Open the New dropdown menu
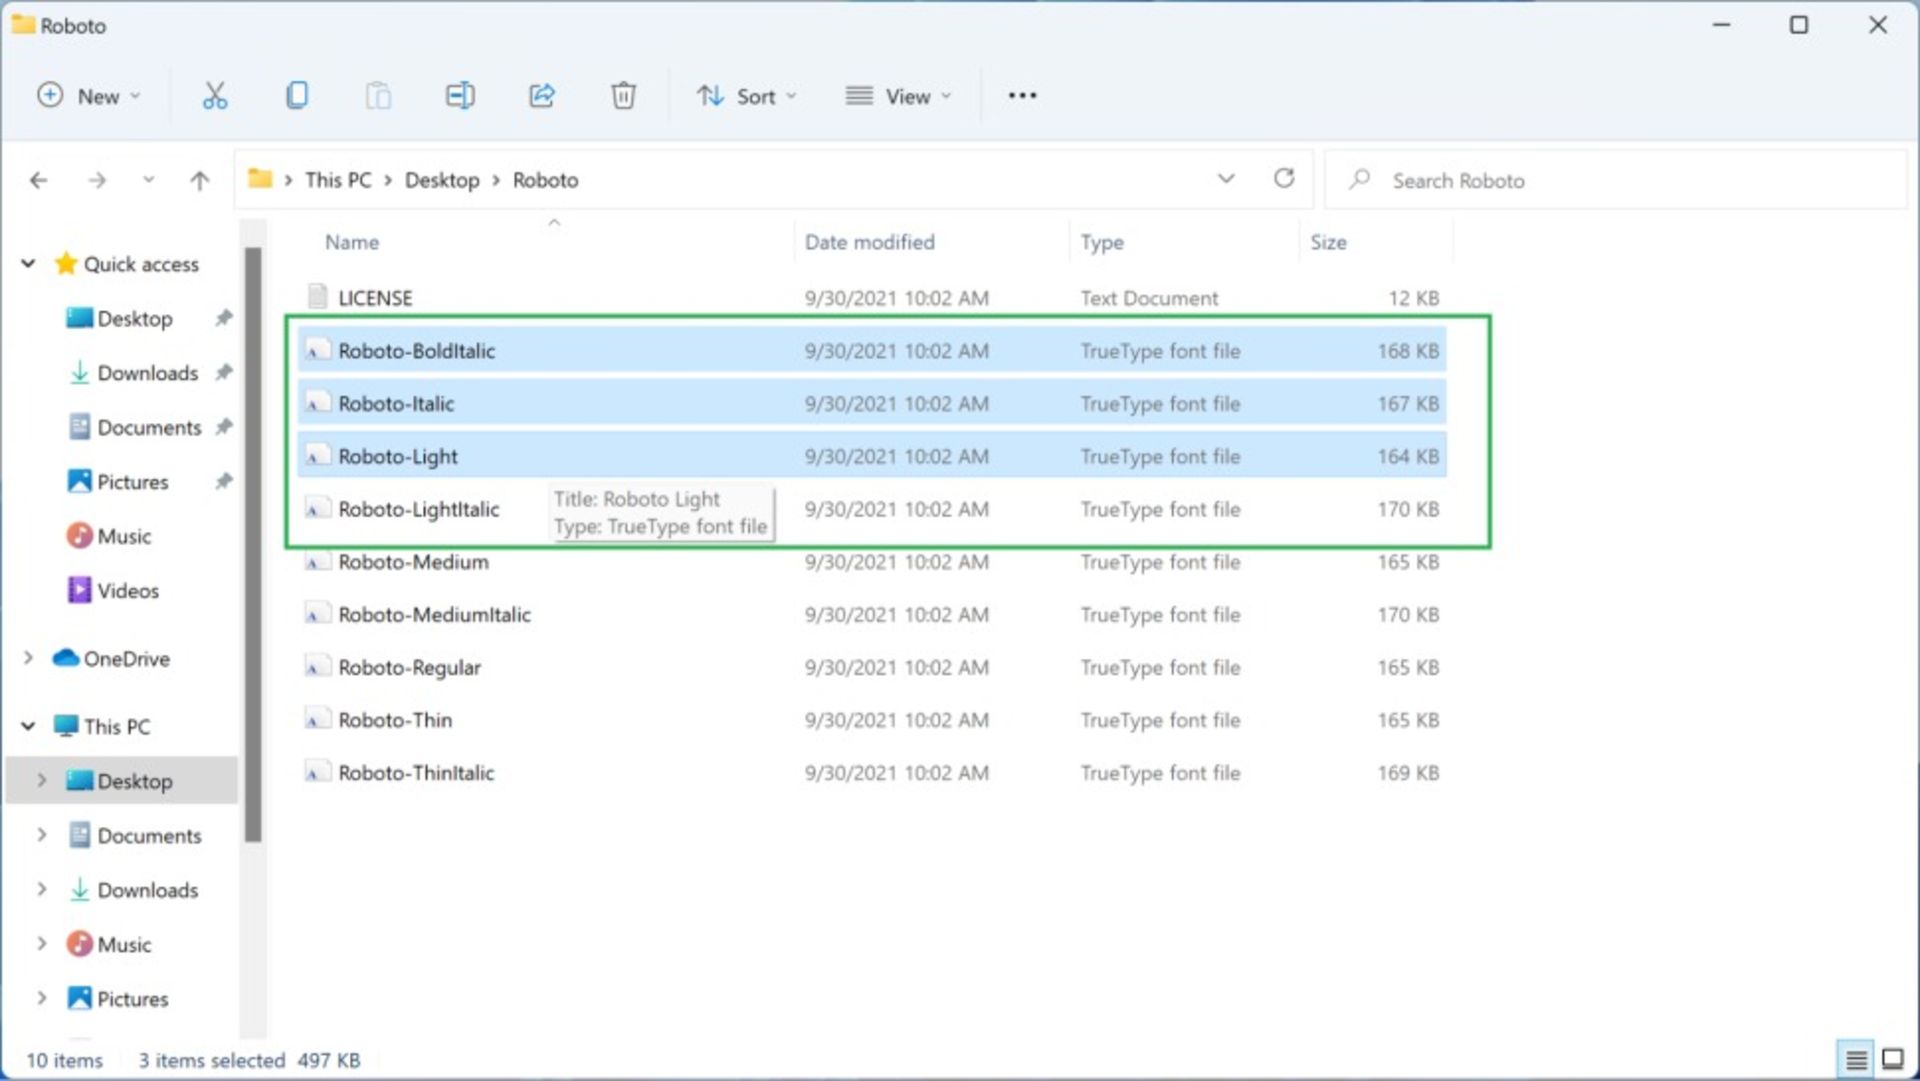 point(90,96)
